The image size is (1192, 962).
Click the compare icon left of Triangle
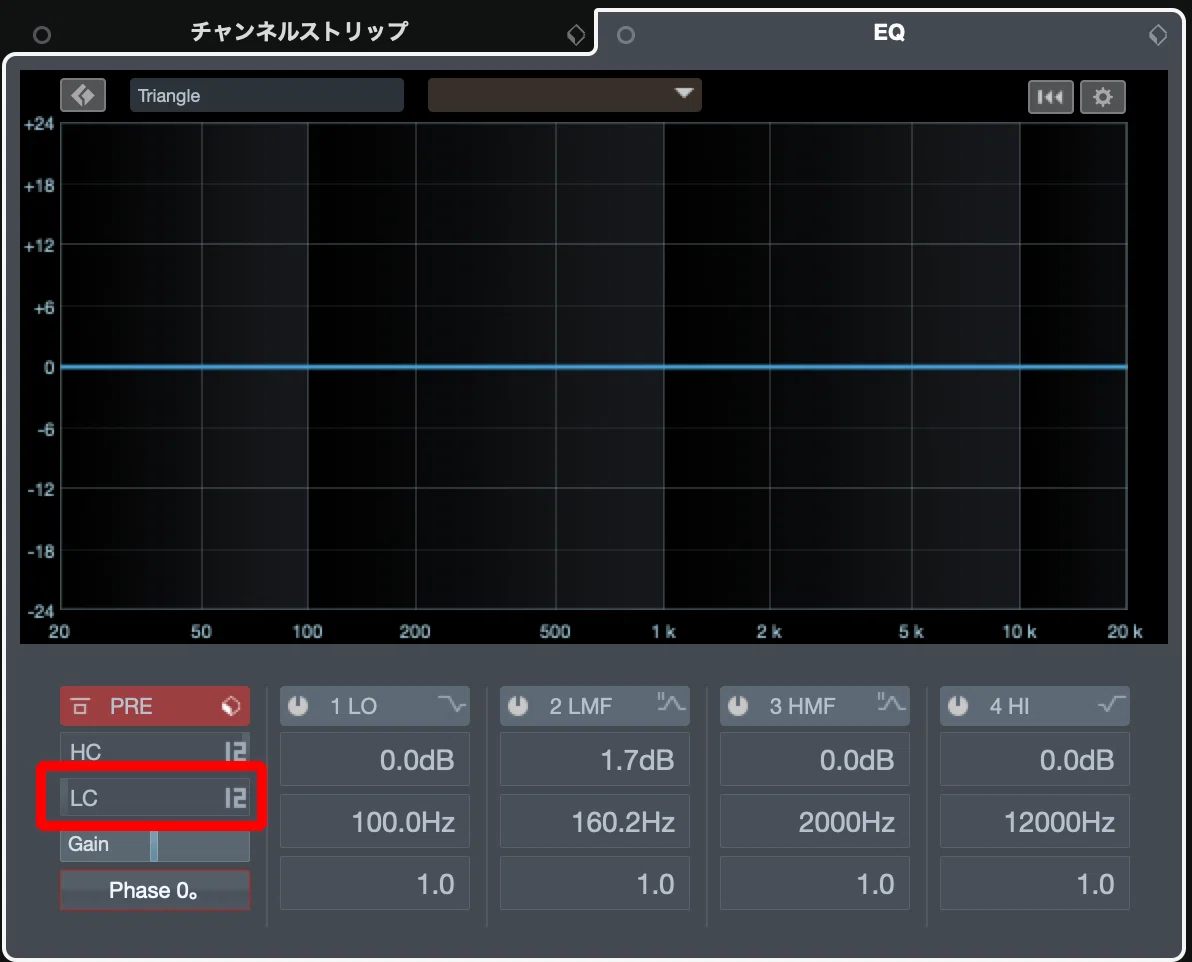[x=83, y=96]
